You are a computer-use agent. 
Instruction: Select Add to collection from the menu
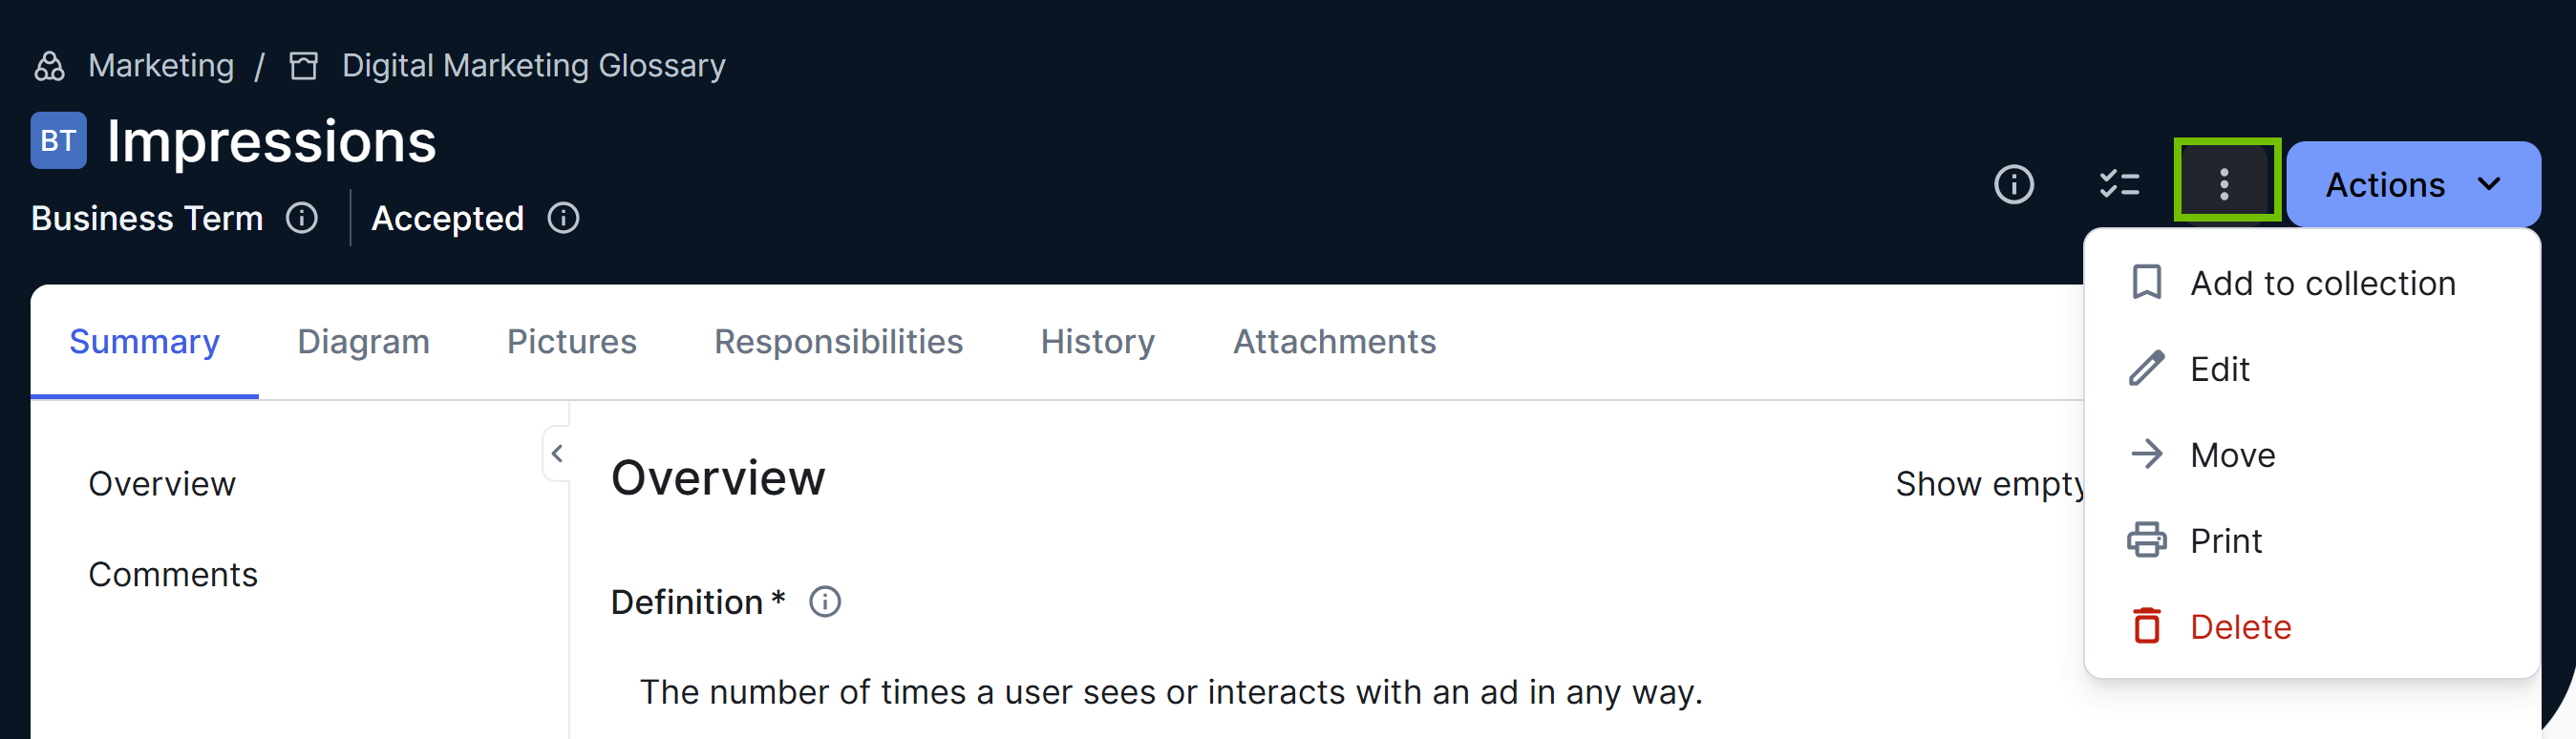pyautogui.click(x=2321, y=282)
